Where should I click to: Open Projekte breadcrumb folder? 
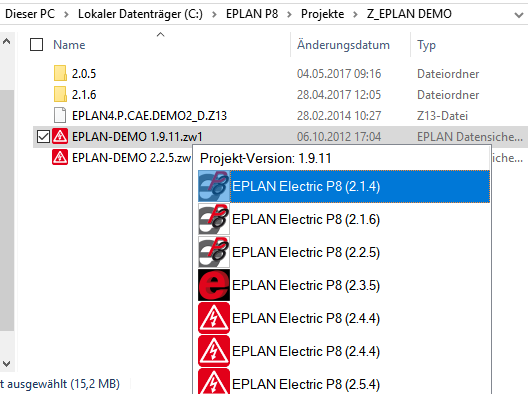tap(323, 14)
